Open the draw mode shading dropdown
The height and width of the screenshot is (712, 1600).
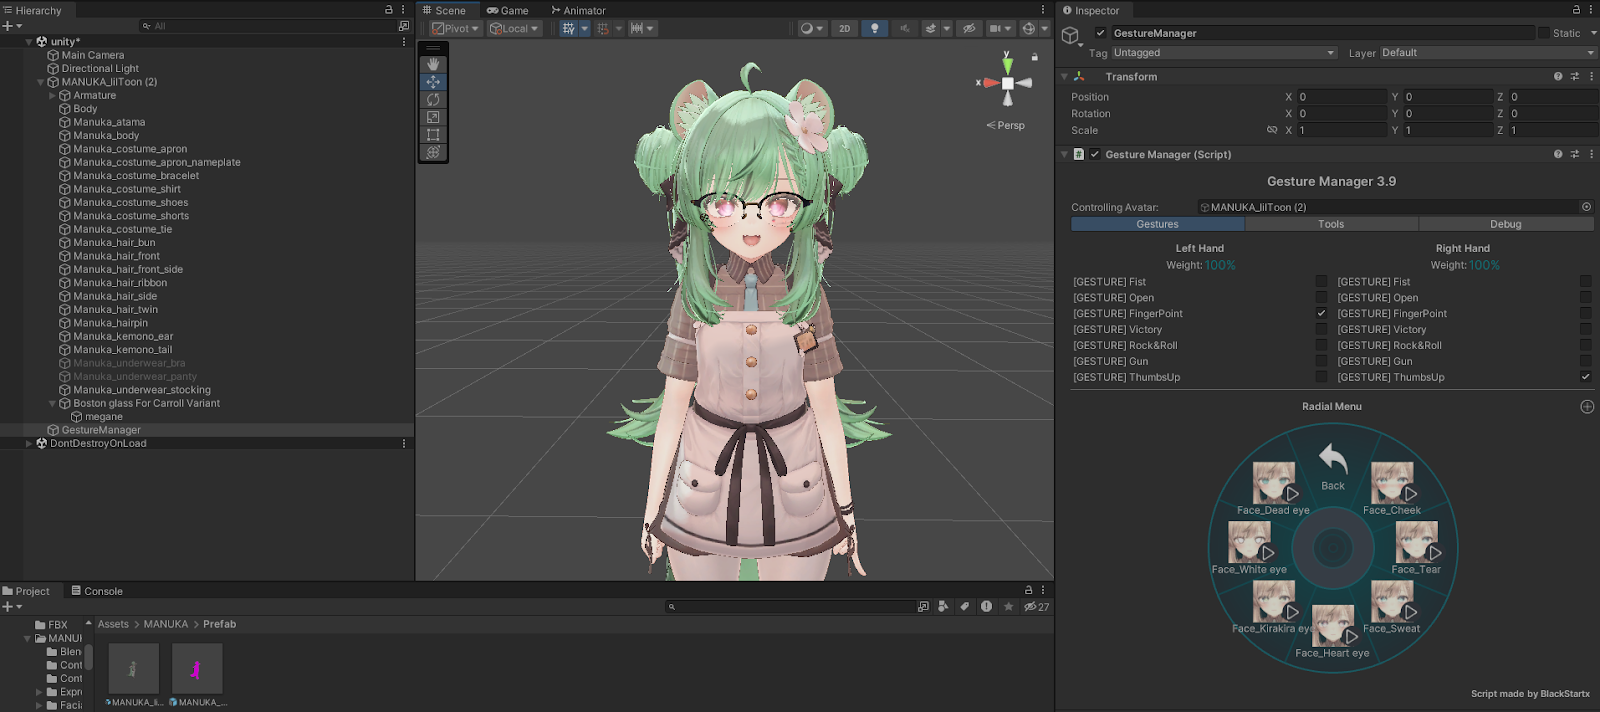pos(812,29)
